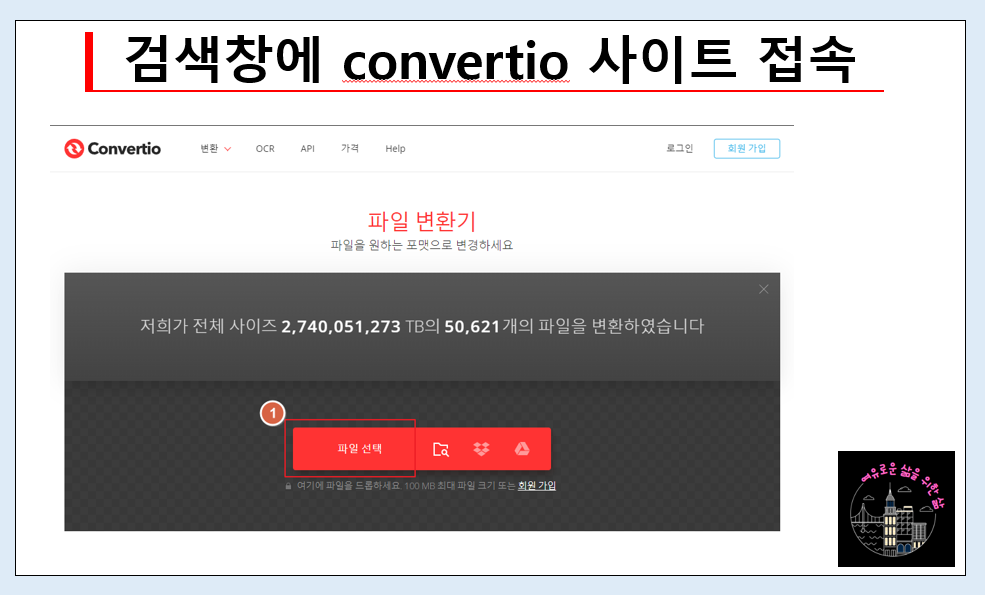
Task: Close the statistics banner with X
Action: tap(763, 289)
